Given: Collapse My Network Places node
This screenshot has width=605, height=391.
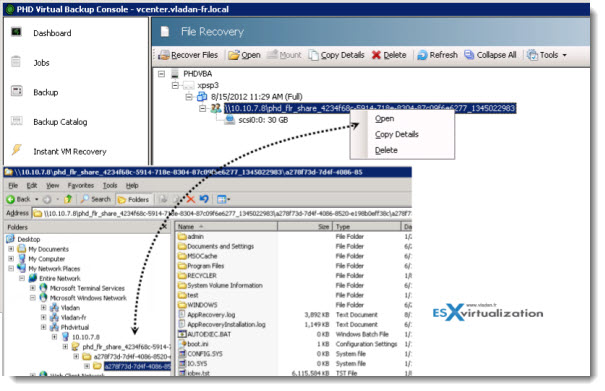Looking at the screenshot, I should [11, 269].
